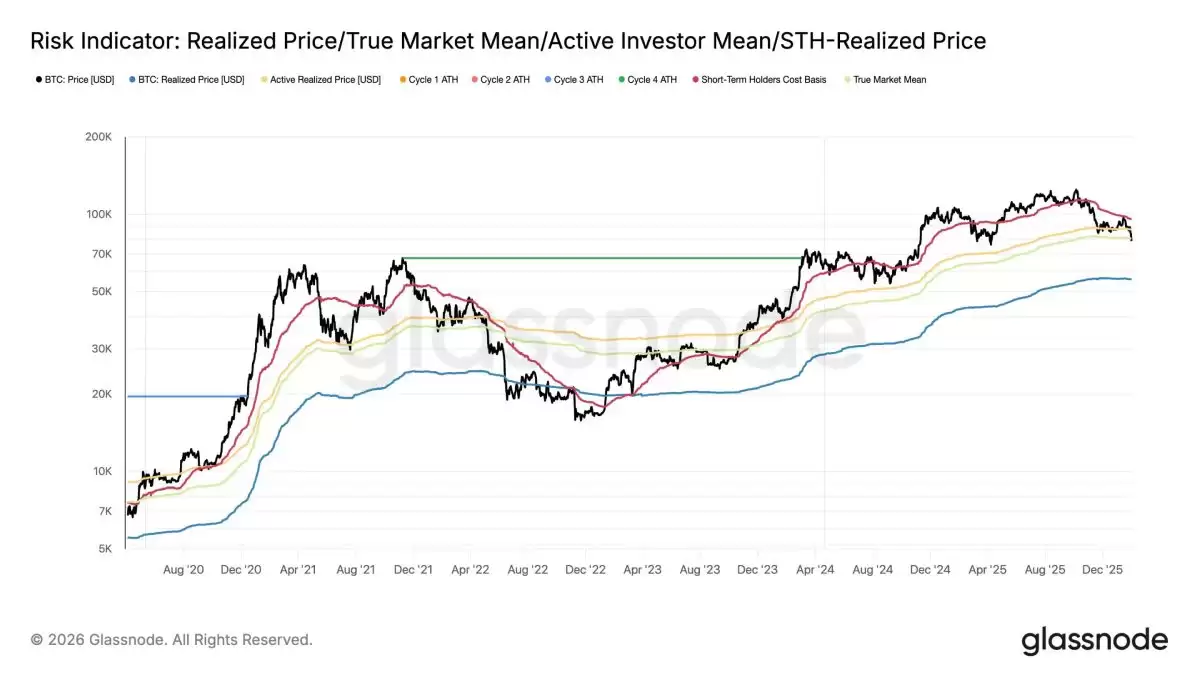Click the 100K label on the y-axis
The height and width of the screenshot is (675, 1200).
pyautogui.click(x=98, y=214)
